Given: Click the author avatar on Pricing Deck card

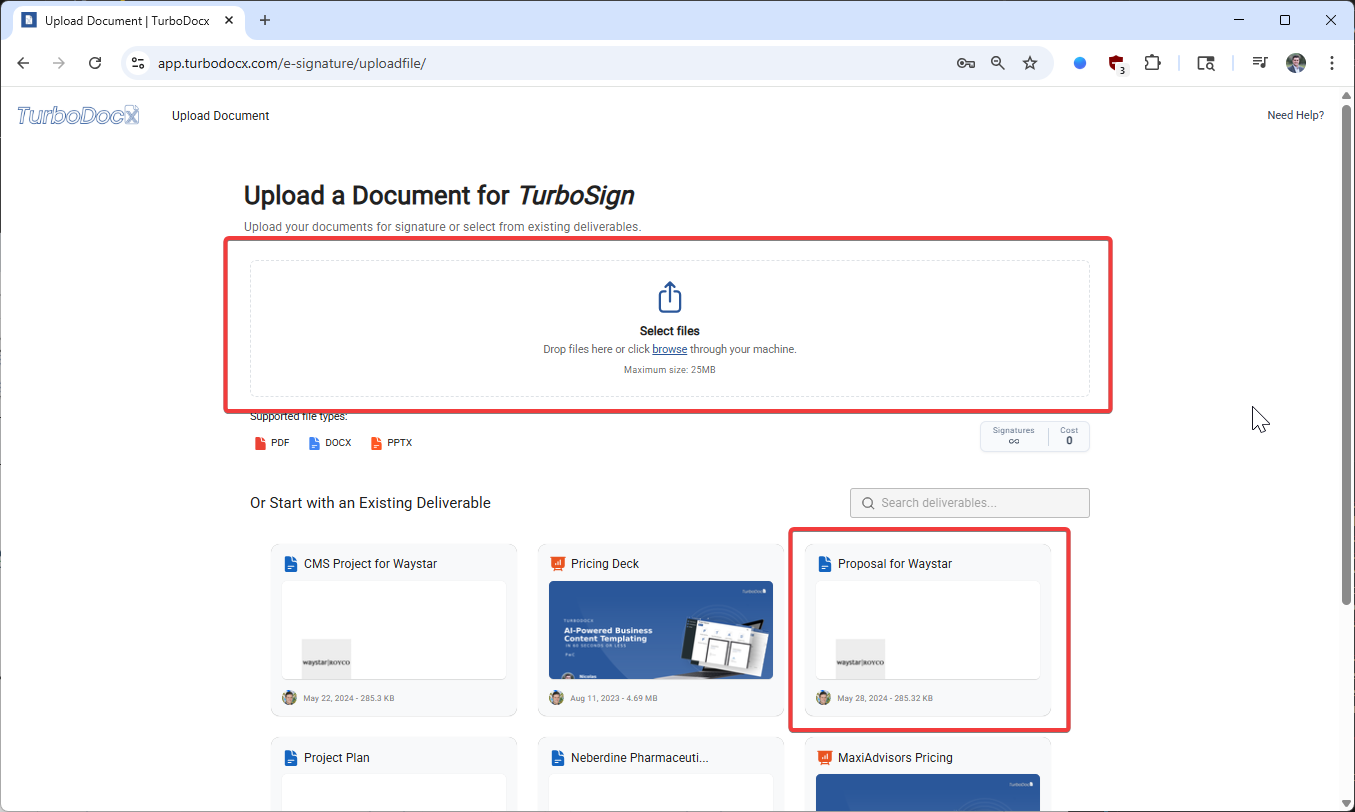Looking at the screenshot, I should point(557,698).
